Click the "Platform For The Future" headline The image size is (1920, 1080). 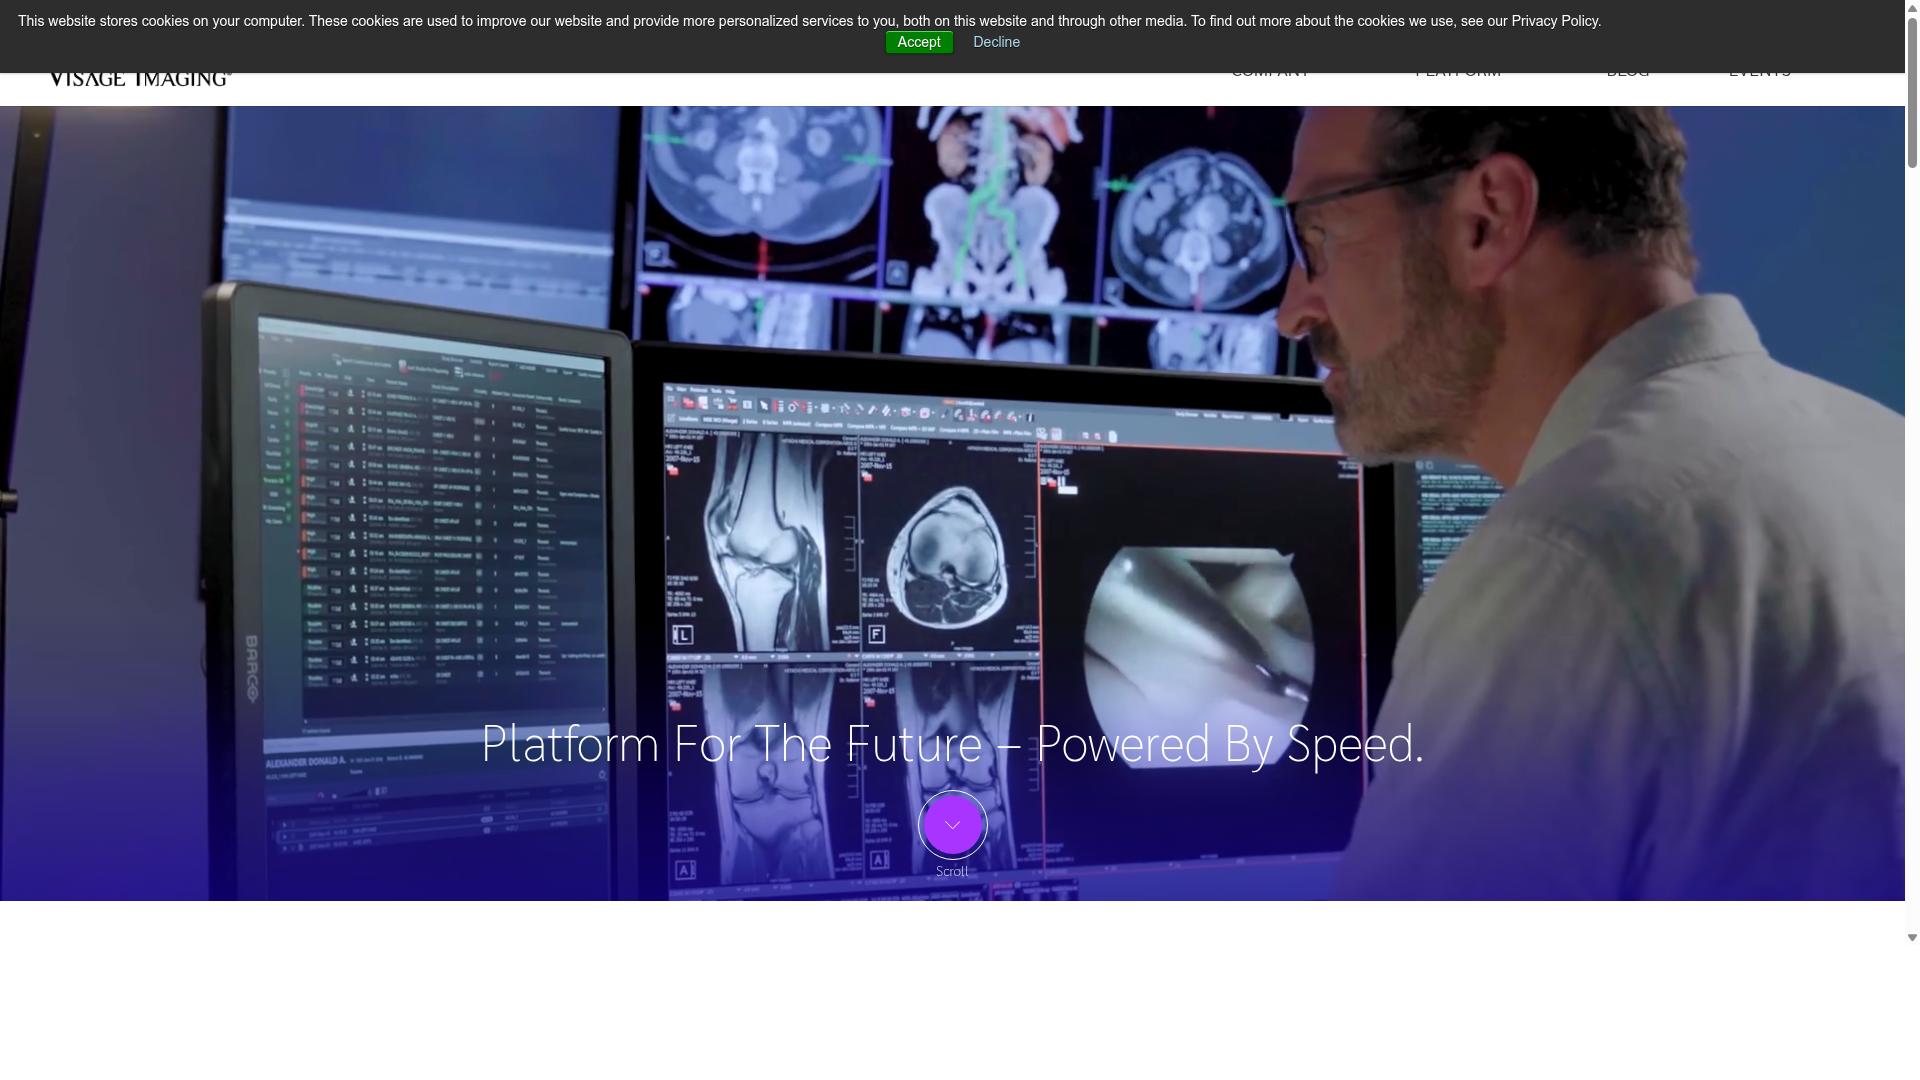pos(952,744)
